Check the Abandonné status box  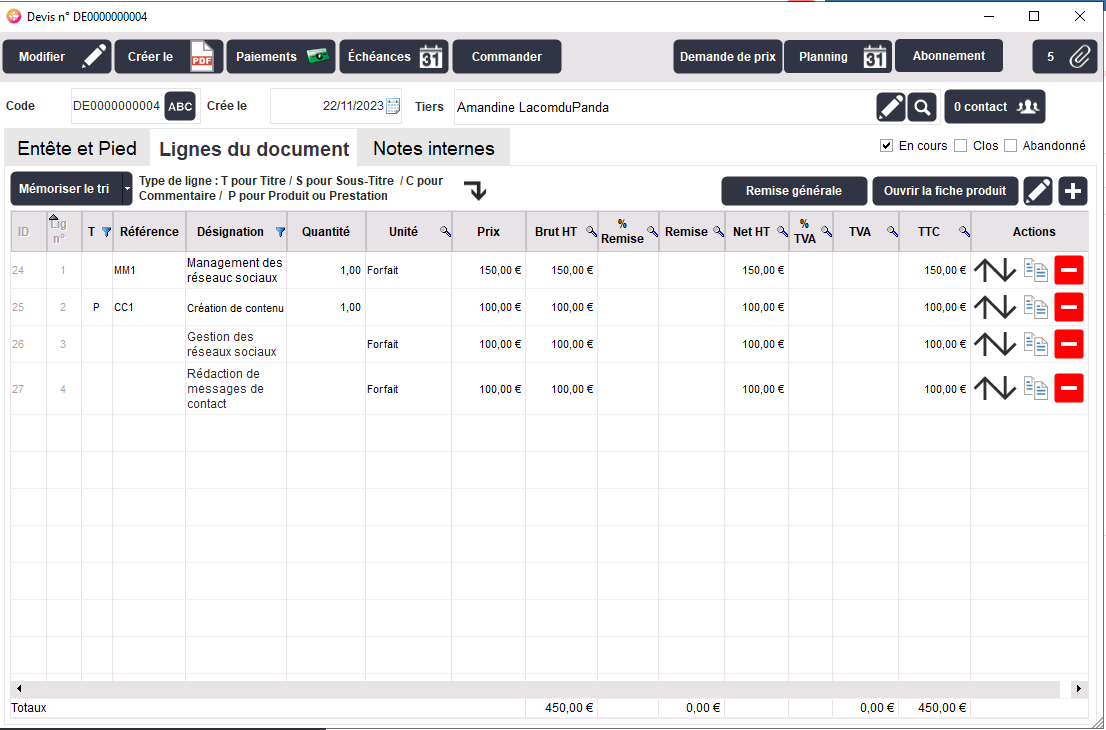tap(1010, 146)
